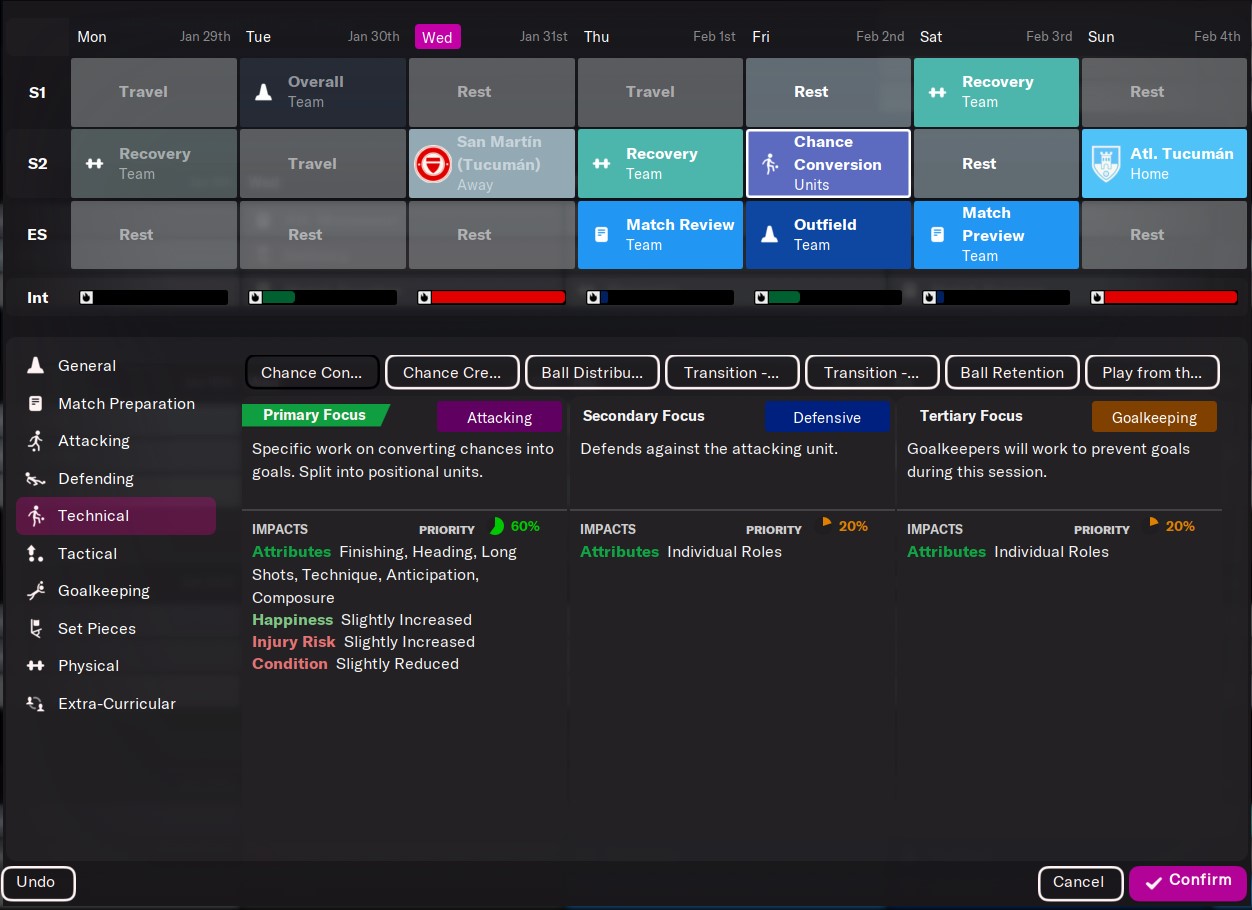This screenshot has height=910, width=1252.
Task: Click the sliding tackle icon beside Defending
Action: [x=36, y=479]
